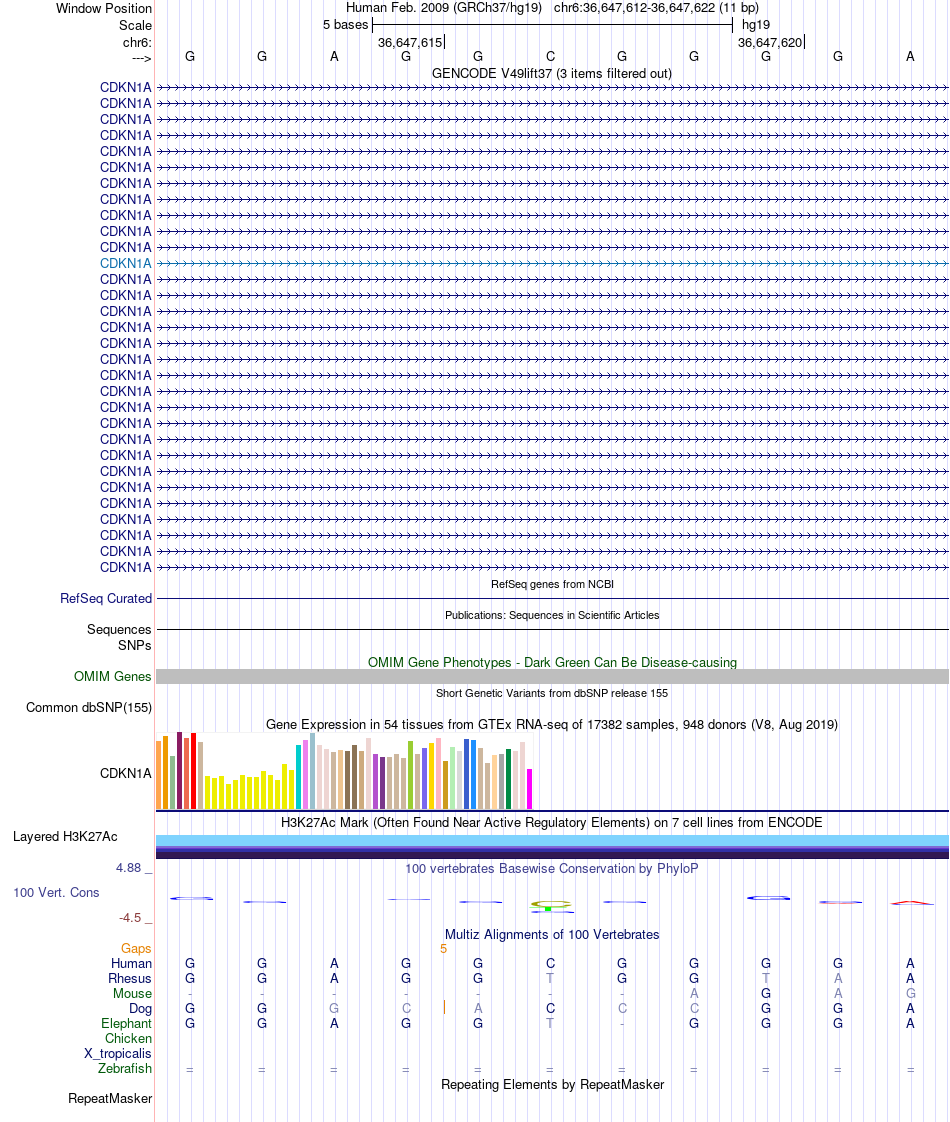This screenshot has height=1122, width=950.
Task: Click the orange Gaps row label
Action: (x=136, y=948)
